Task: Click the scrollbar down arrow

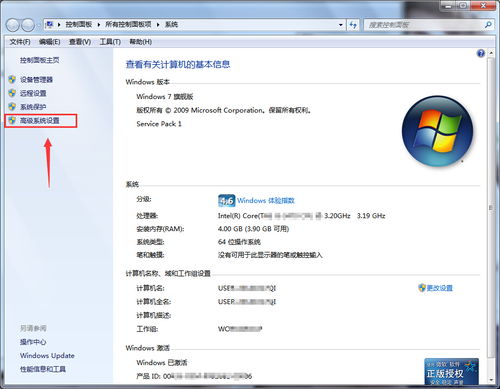Action: (x=491, y=380)
